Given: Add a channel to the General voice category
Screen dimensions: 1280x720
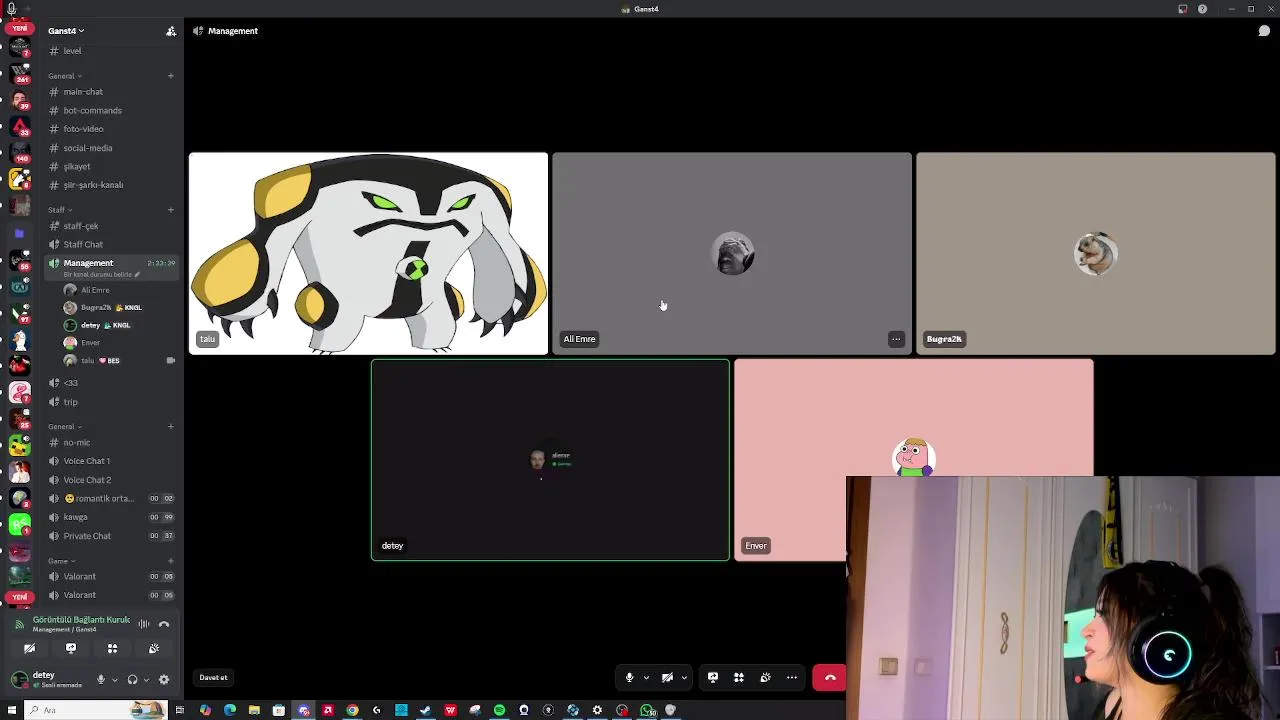Looking at the screenshot, I should tap(171, 427).
